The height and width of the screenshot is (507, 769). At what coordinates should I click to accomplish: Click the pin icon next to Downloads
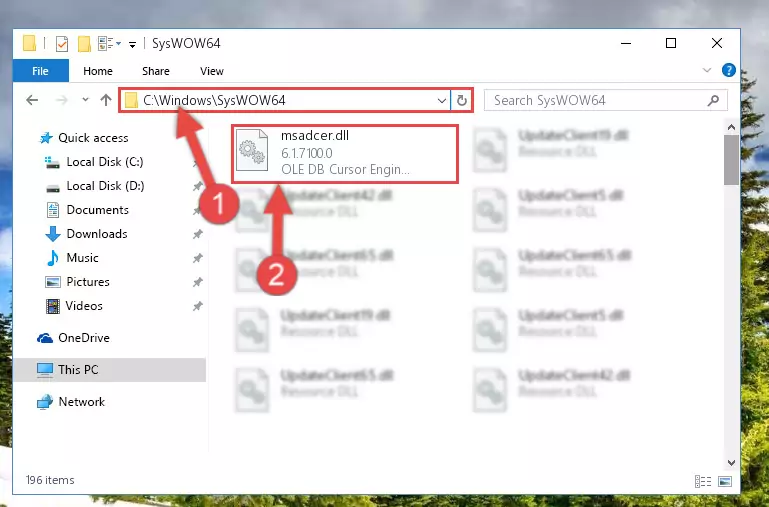(x=197, y=234)
